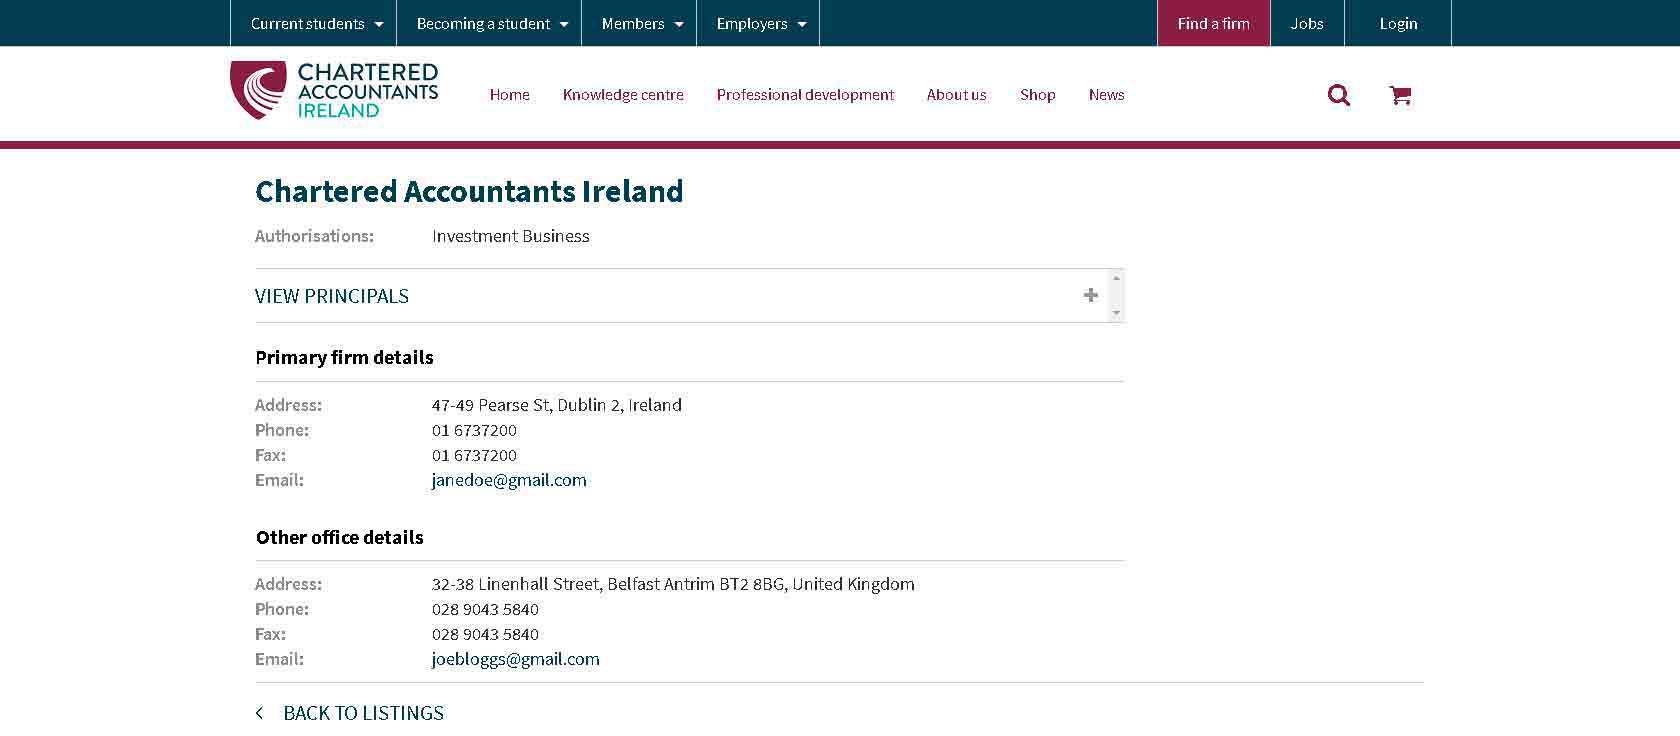Click the Chartered Accountants Ireland logo
The height and width of the screenshot is (736, 1680).
tap(334, 90)
